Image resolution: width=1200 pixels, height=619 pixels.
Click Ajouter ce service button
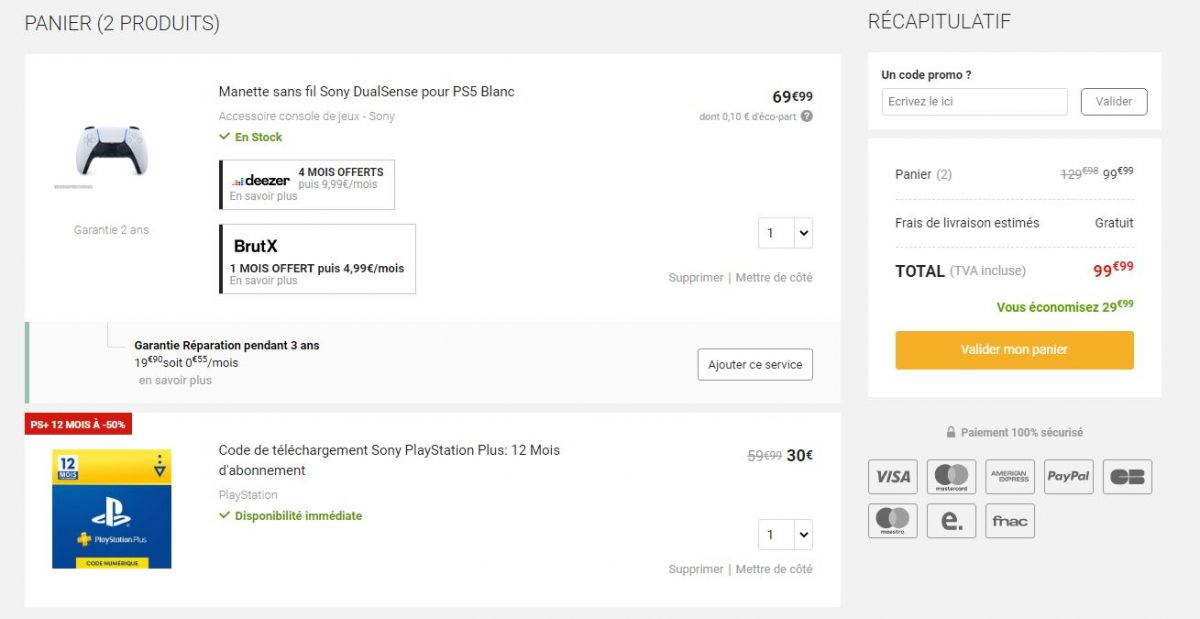755,365
